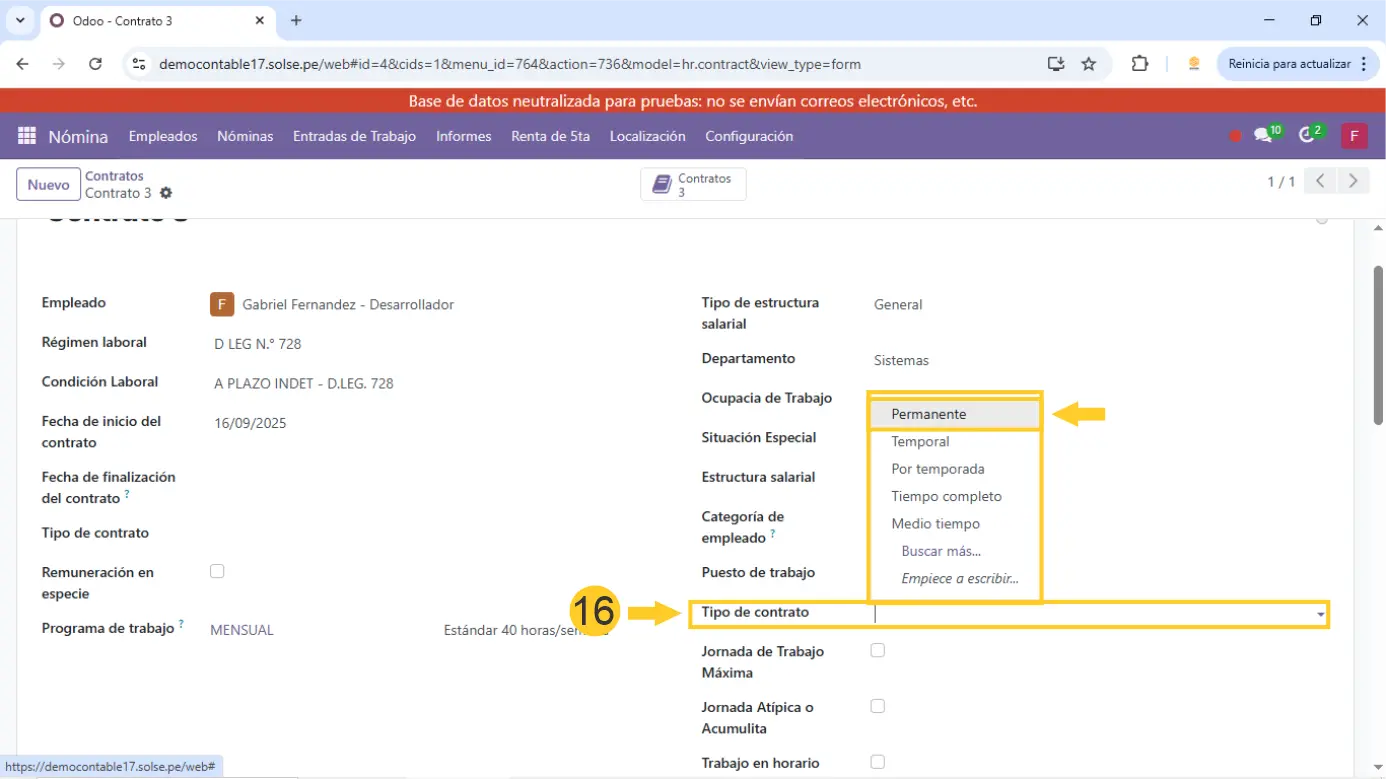Open the activities clock icon
Image resolution: width=1386 pixels, height=779 pixels.
click(1306, 136)
